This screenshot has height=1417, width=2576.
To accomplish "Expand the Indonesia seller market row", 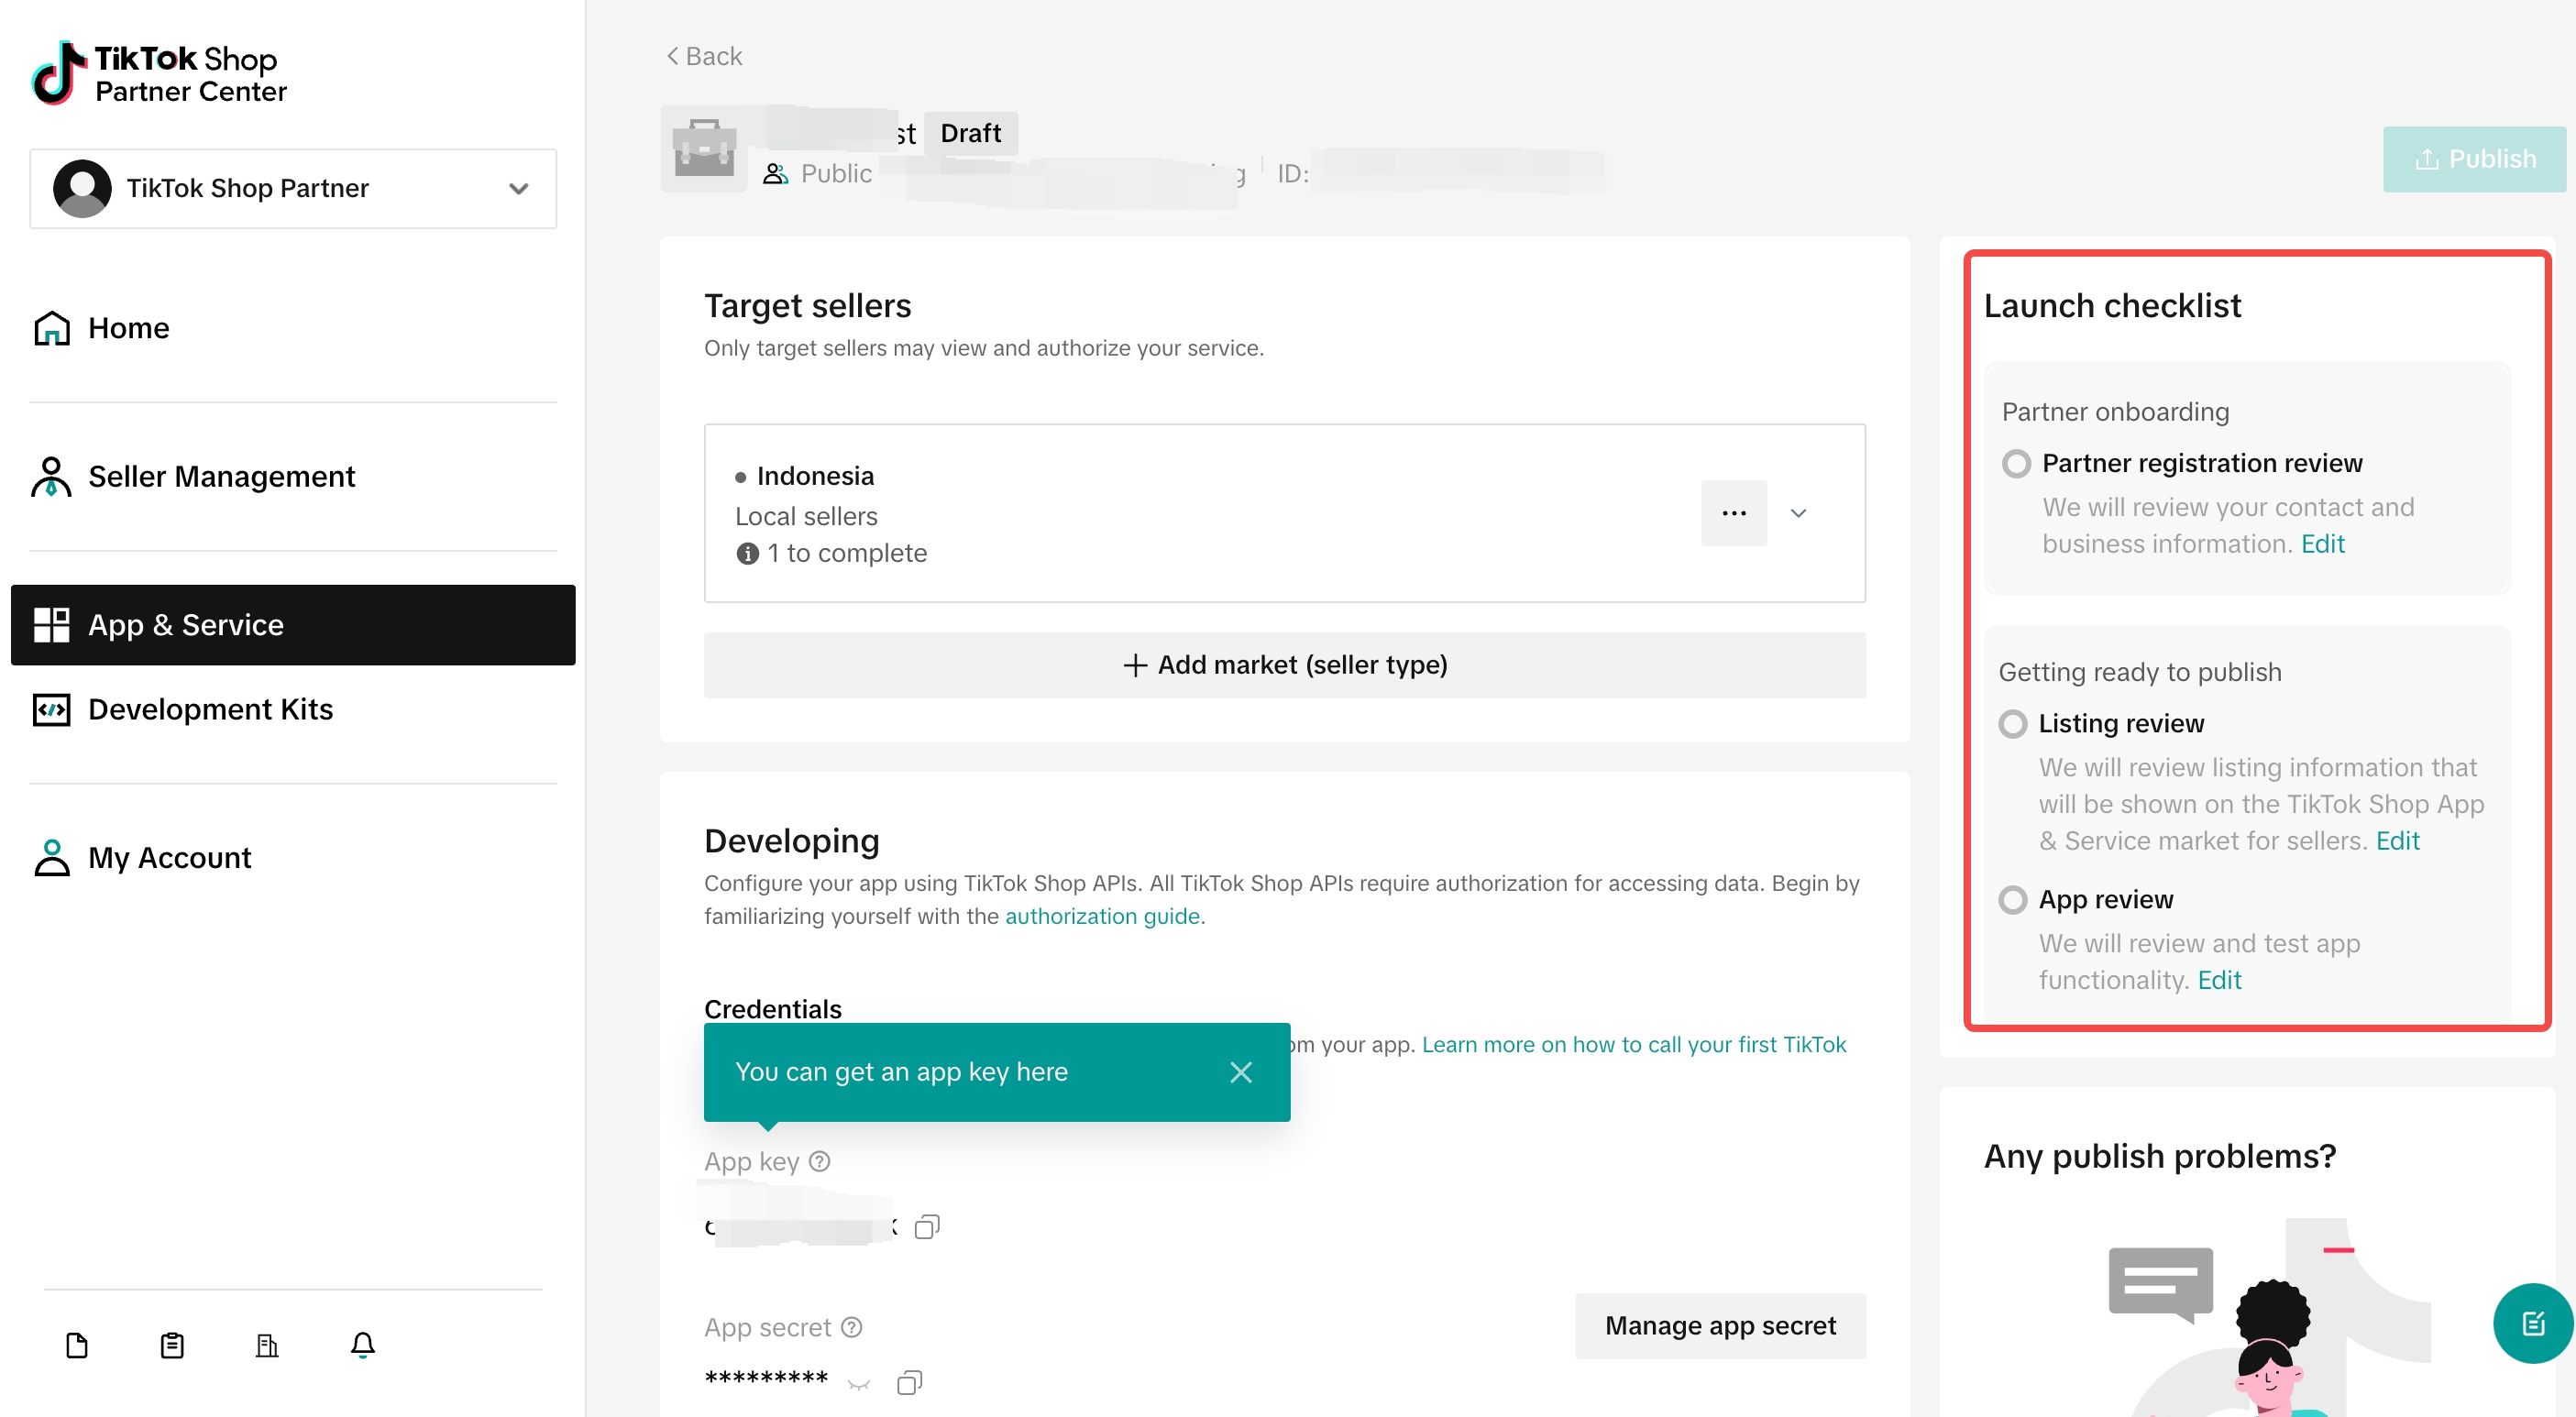I will (x=1798, y=513).
